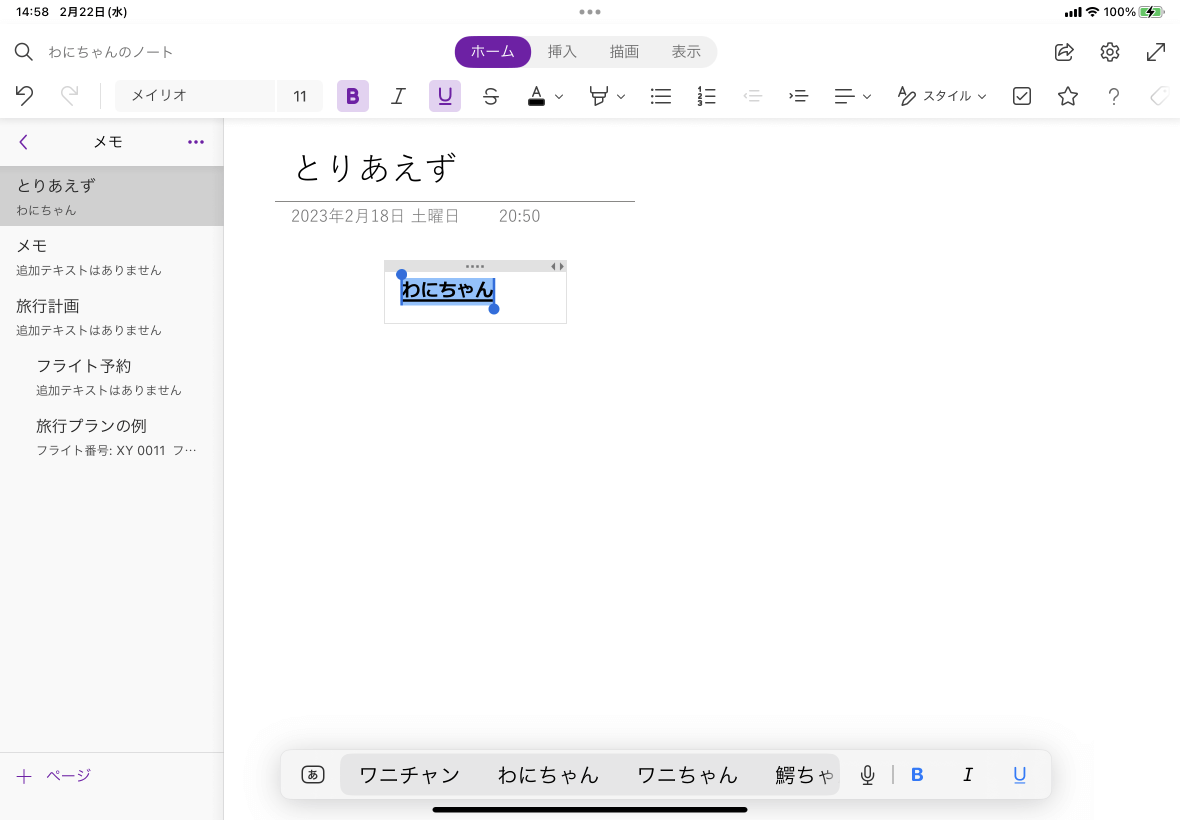1180x820 pixels.
Task: Toggle Bold in the top toolbar
Action: (x=352, y=96)
